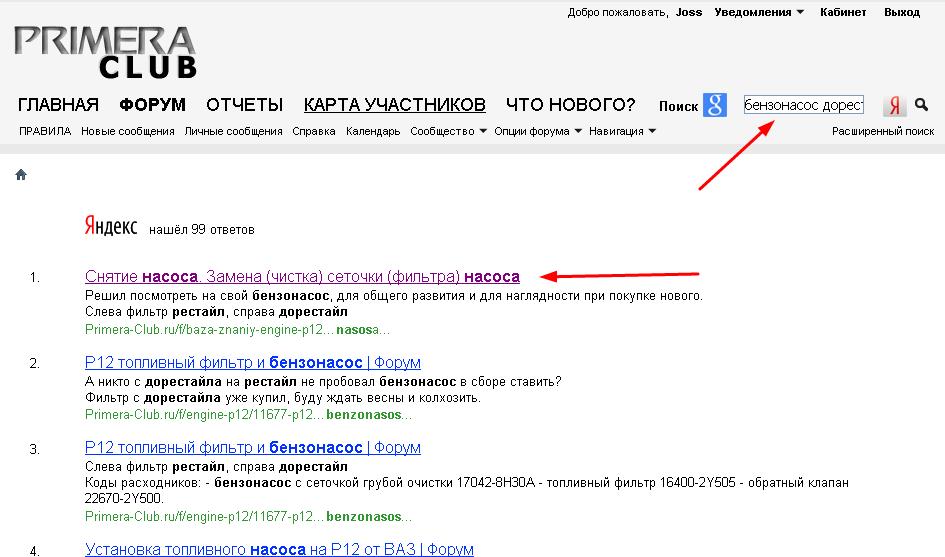945x557 pixels.
Task: Open КАРТА УЧАСТНИКОВ tab
Action: point(395,105)
